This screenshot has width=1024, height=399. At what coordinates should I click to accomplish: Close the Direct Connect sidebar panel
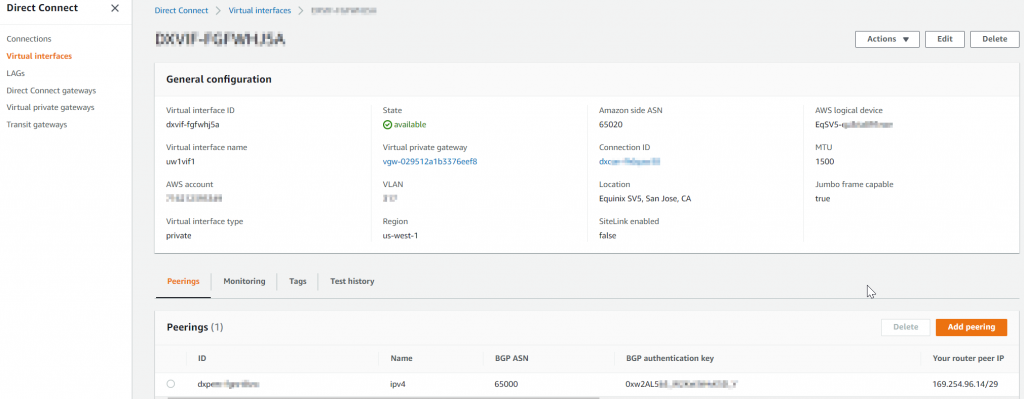click(x=115, y=8)
